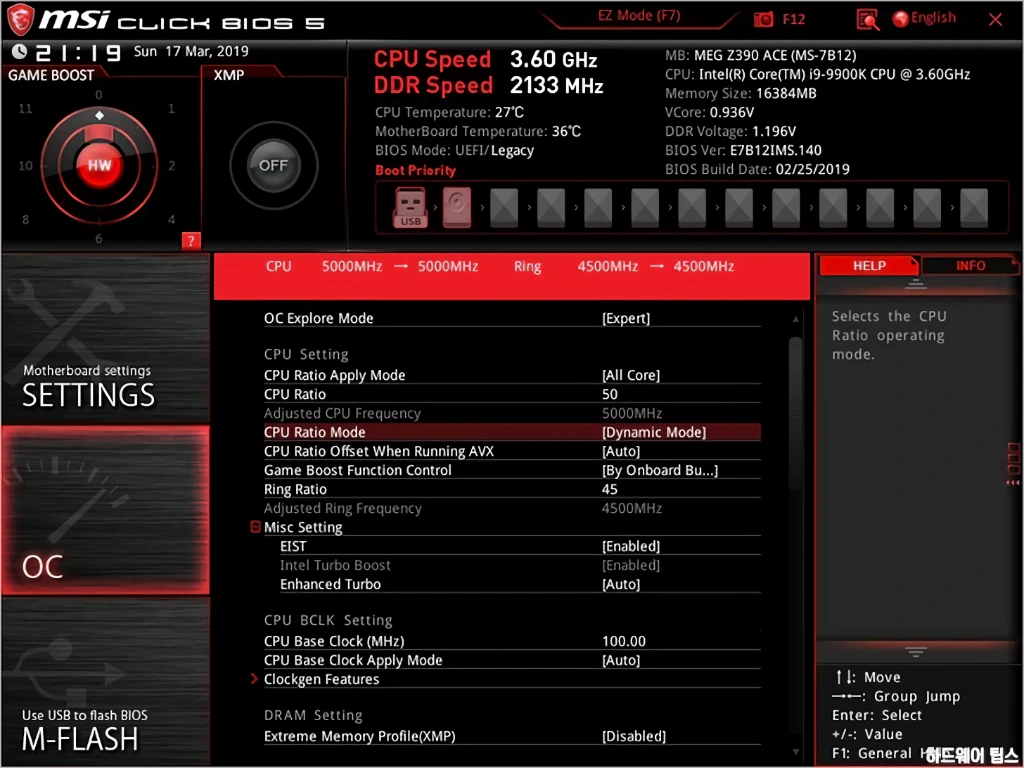The width and height of the screenshot is (1024, 768).
Task: Click the last boot priority slot icon
Action: point(974,208)
